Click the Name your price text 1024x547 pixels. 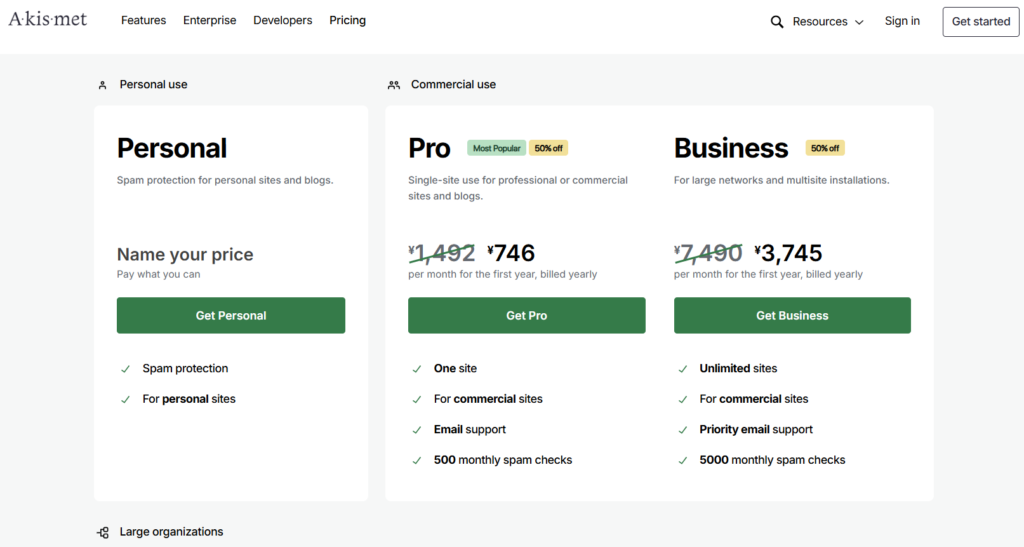click(x=185, y=254)
